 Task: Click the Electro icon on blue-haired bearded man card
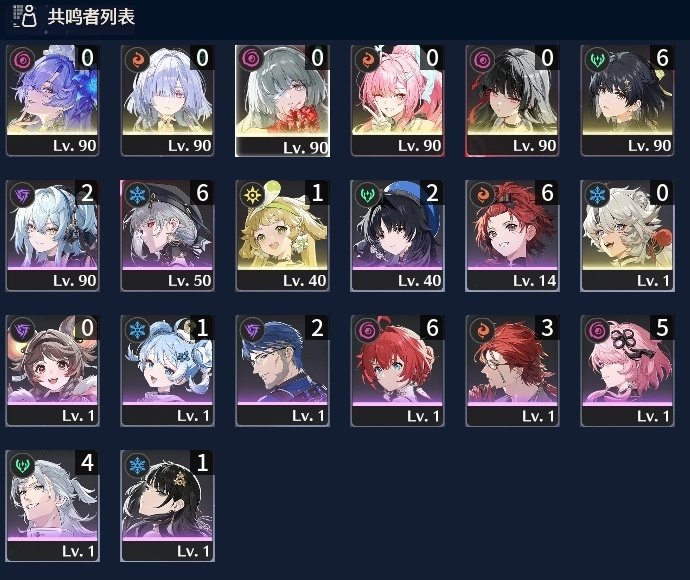[x=252, y=330]
